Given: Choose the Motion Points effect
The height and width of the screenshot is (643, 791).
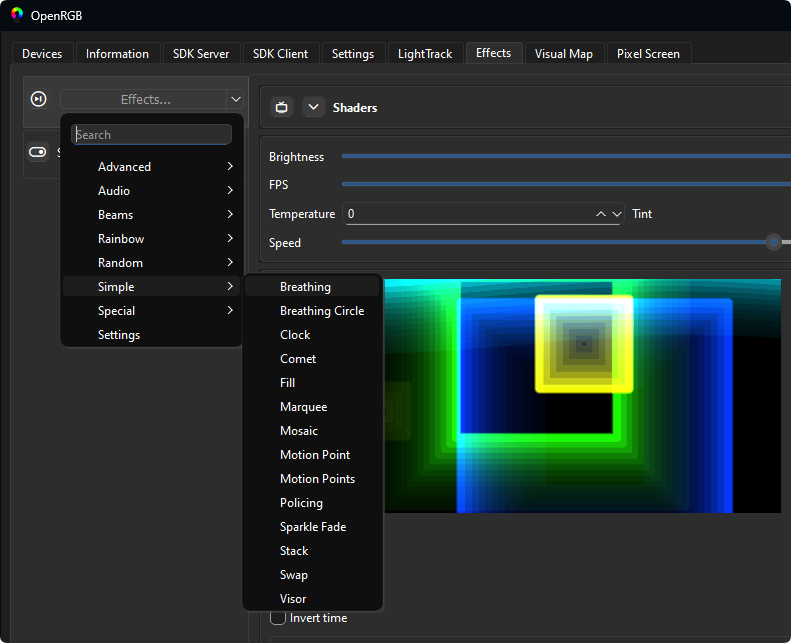Looking at the screenshot, I should pos(312,479).
